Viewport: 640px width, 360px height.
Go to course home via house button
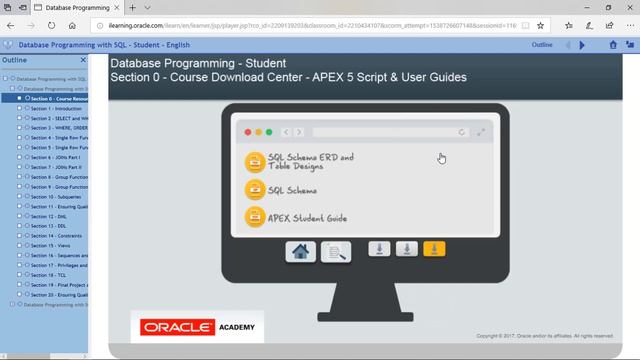click(300, 251)
